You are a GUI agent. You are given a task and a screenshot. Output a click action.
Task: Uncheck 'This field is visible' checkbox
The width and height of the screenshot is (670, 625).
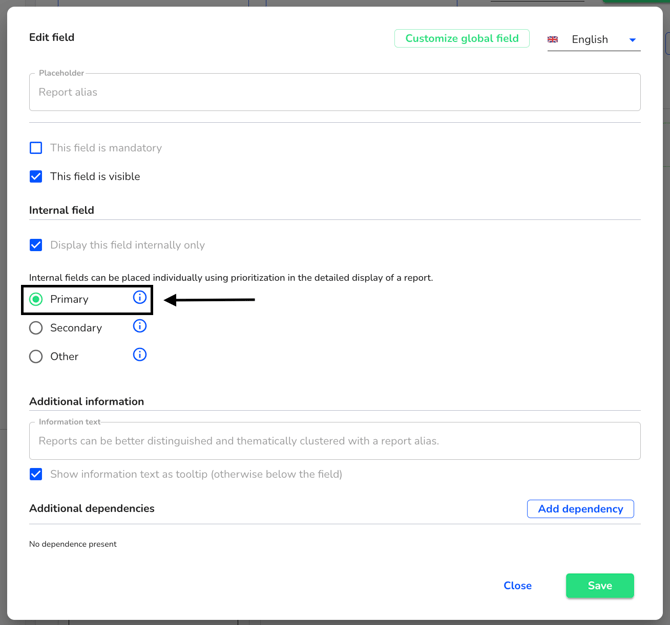click(36, 177)
